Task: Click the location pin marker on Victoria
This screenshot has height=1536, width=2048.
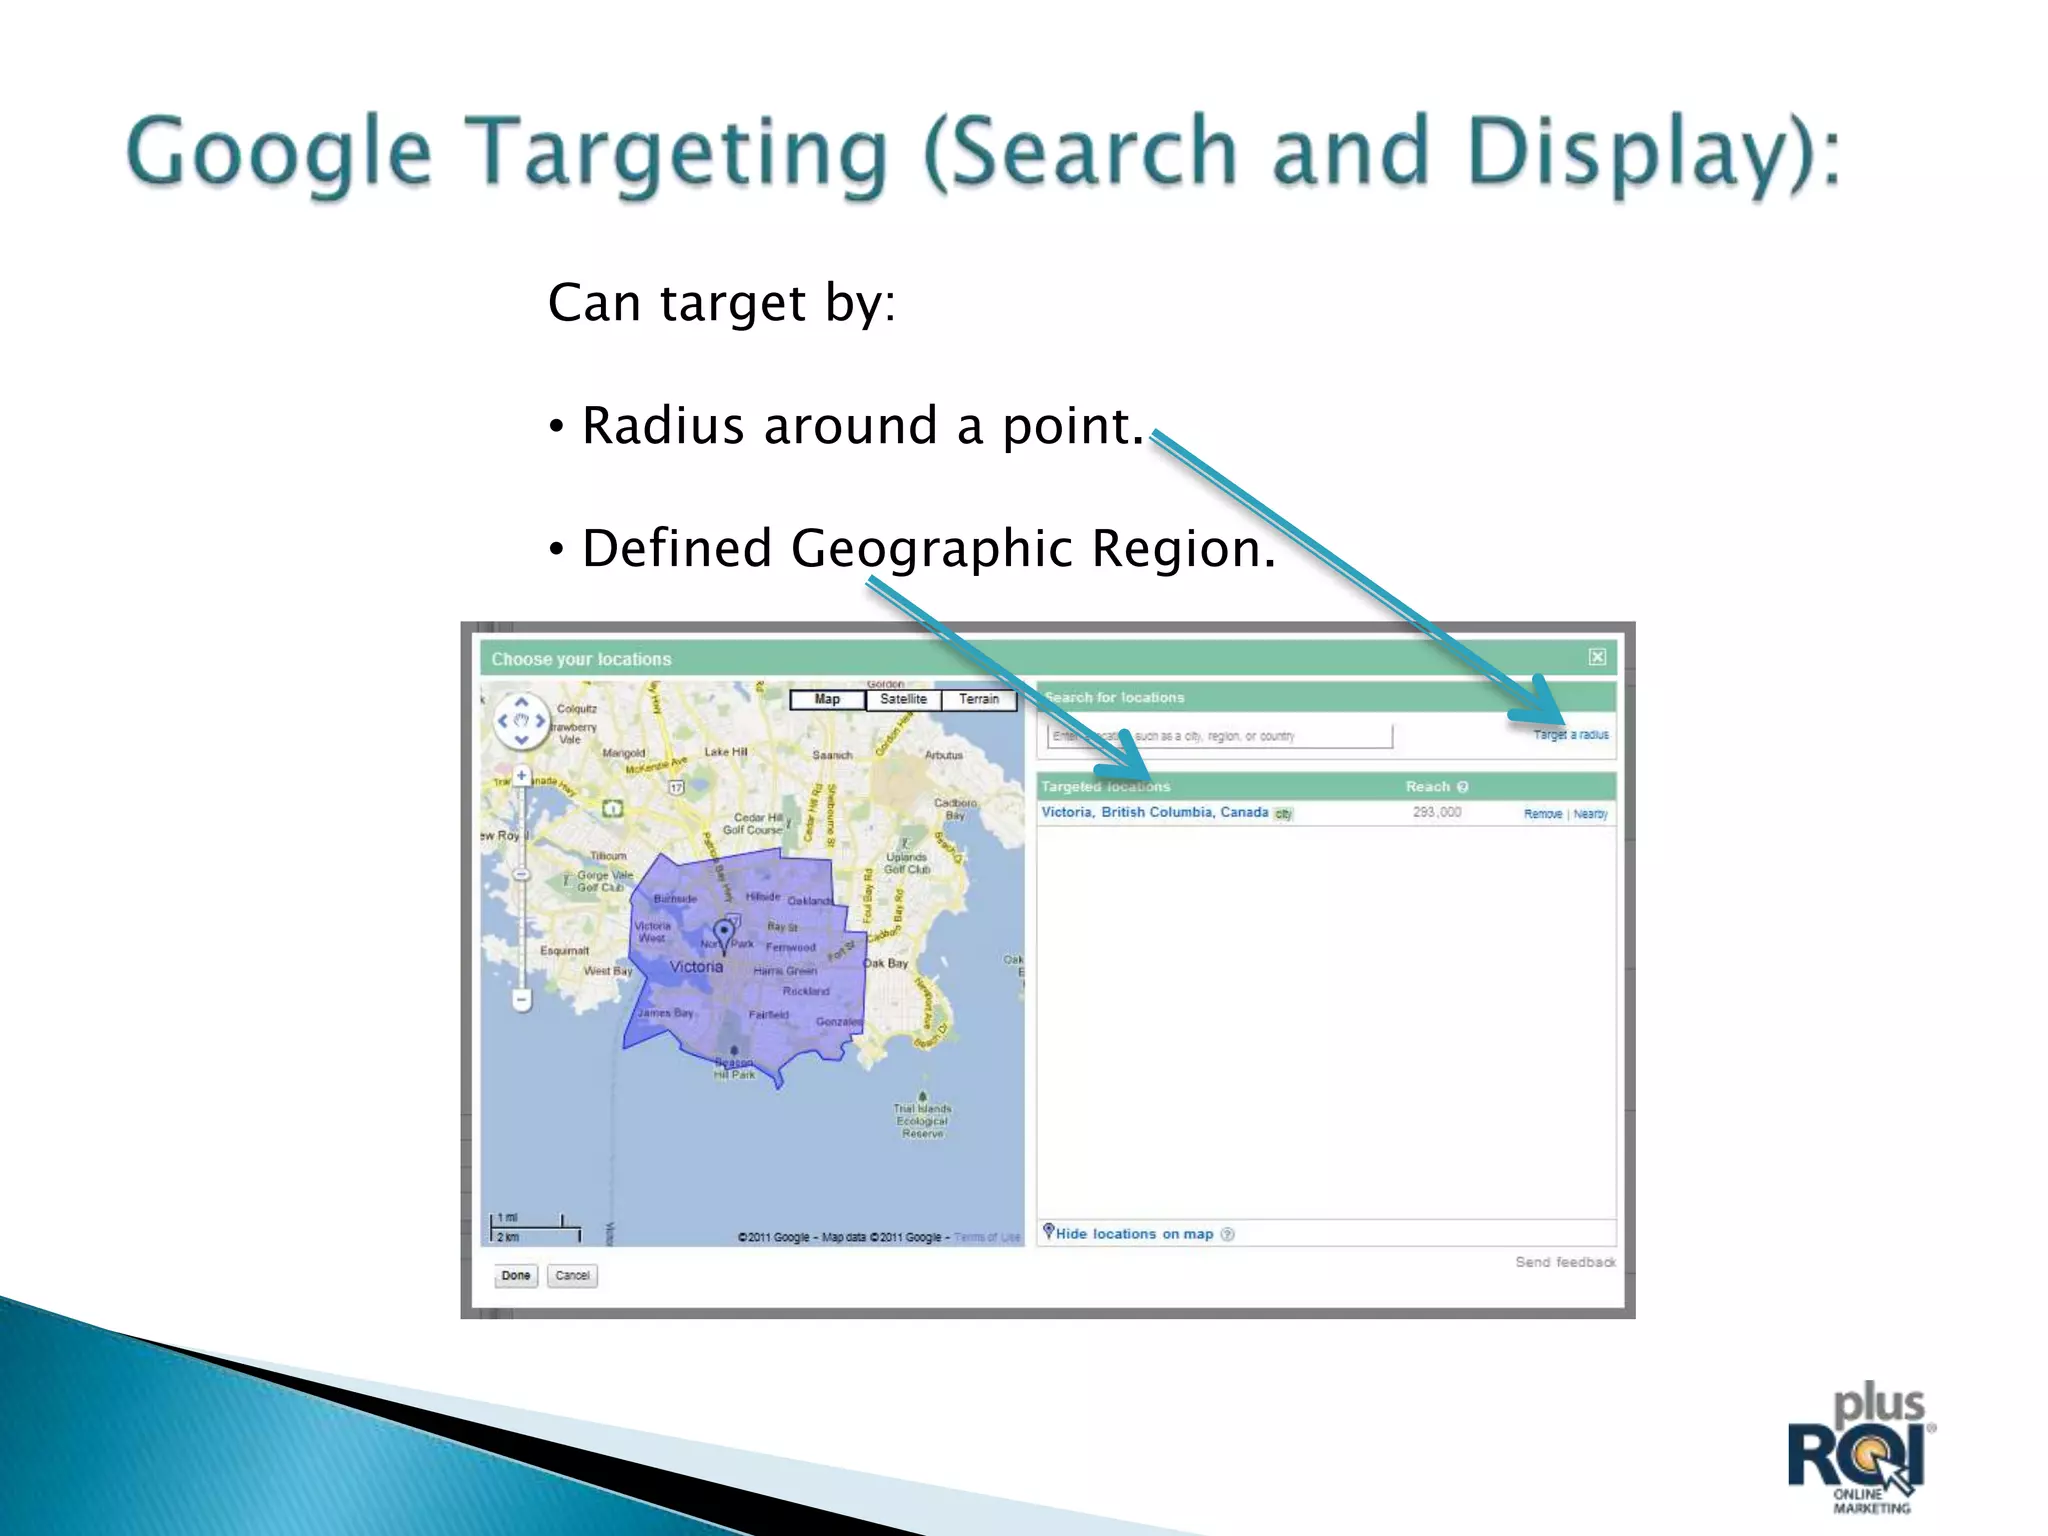Action: [x=724, y=936]
